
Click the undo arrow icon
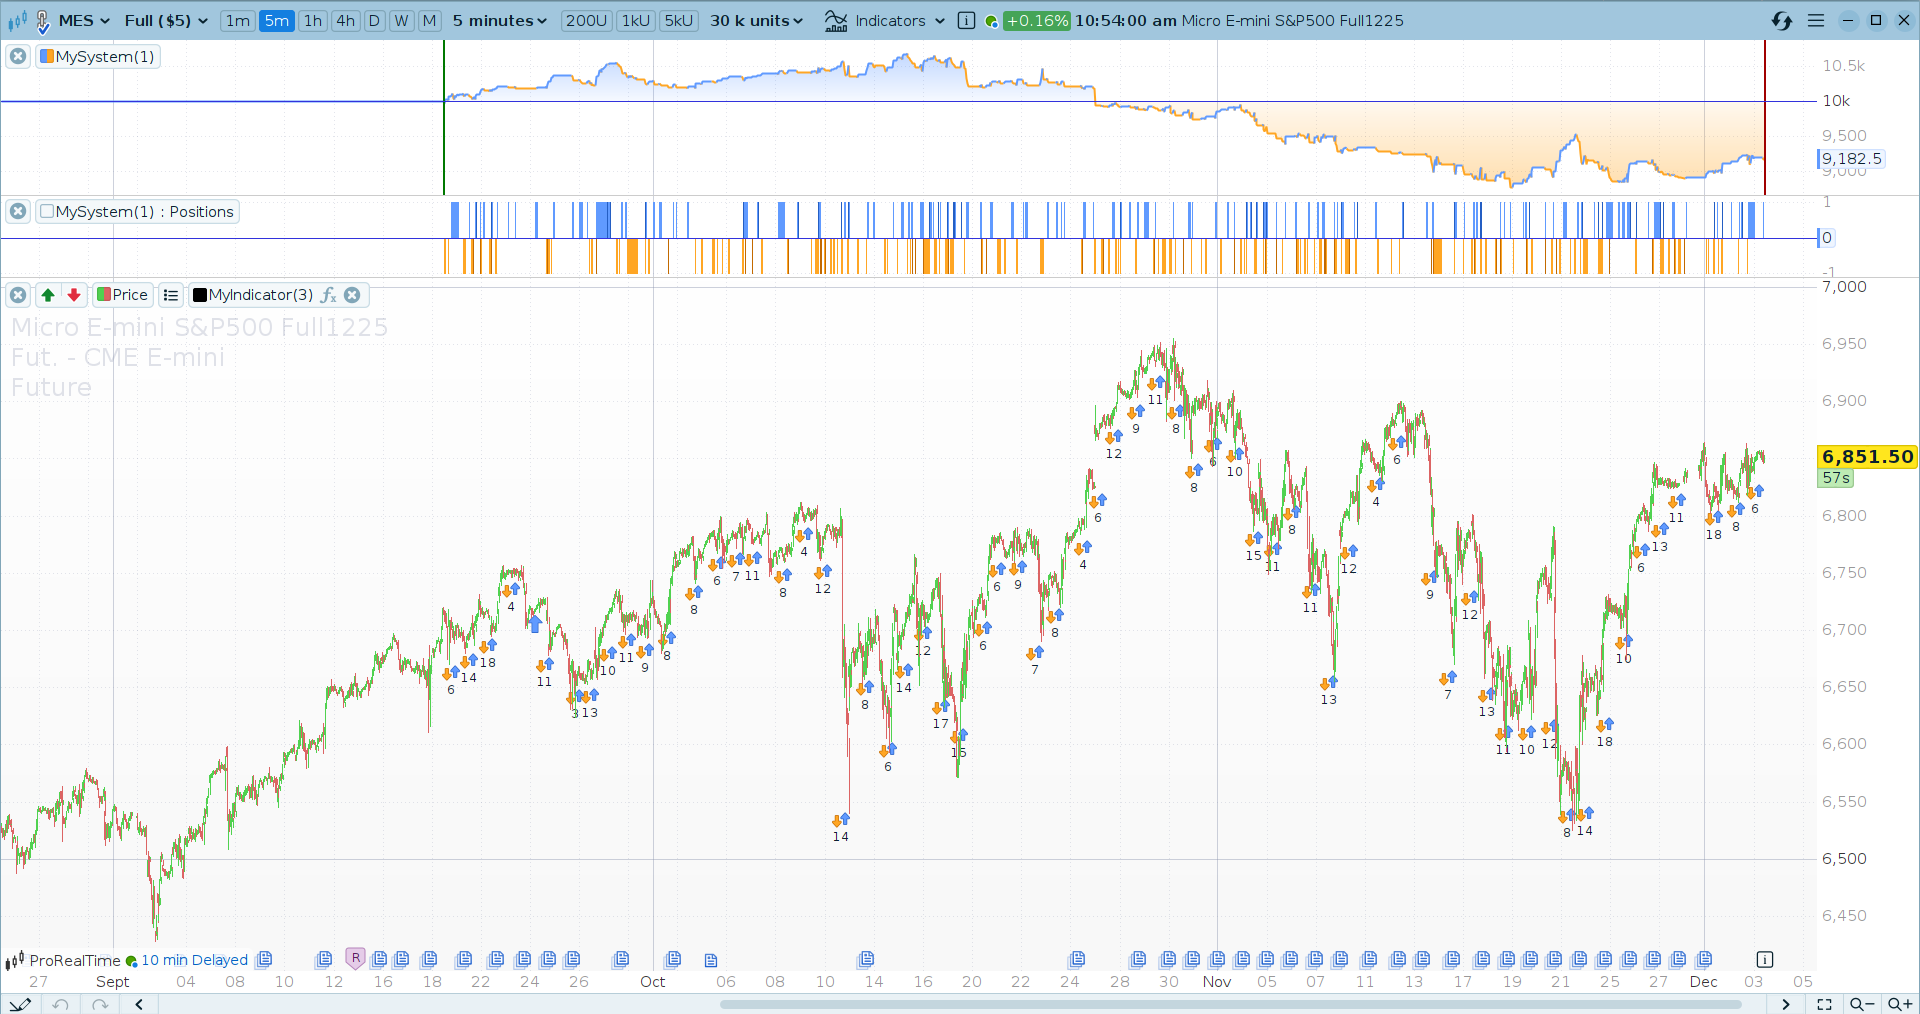pyautogui.click(x=61, y=1004)
